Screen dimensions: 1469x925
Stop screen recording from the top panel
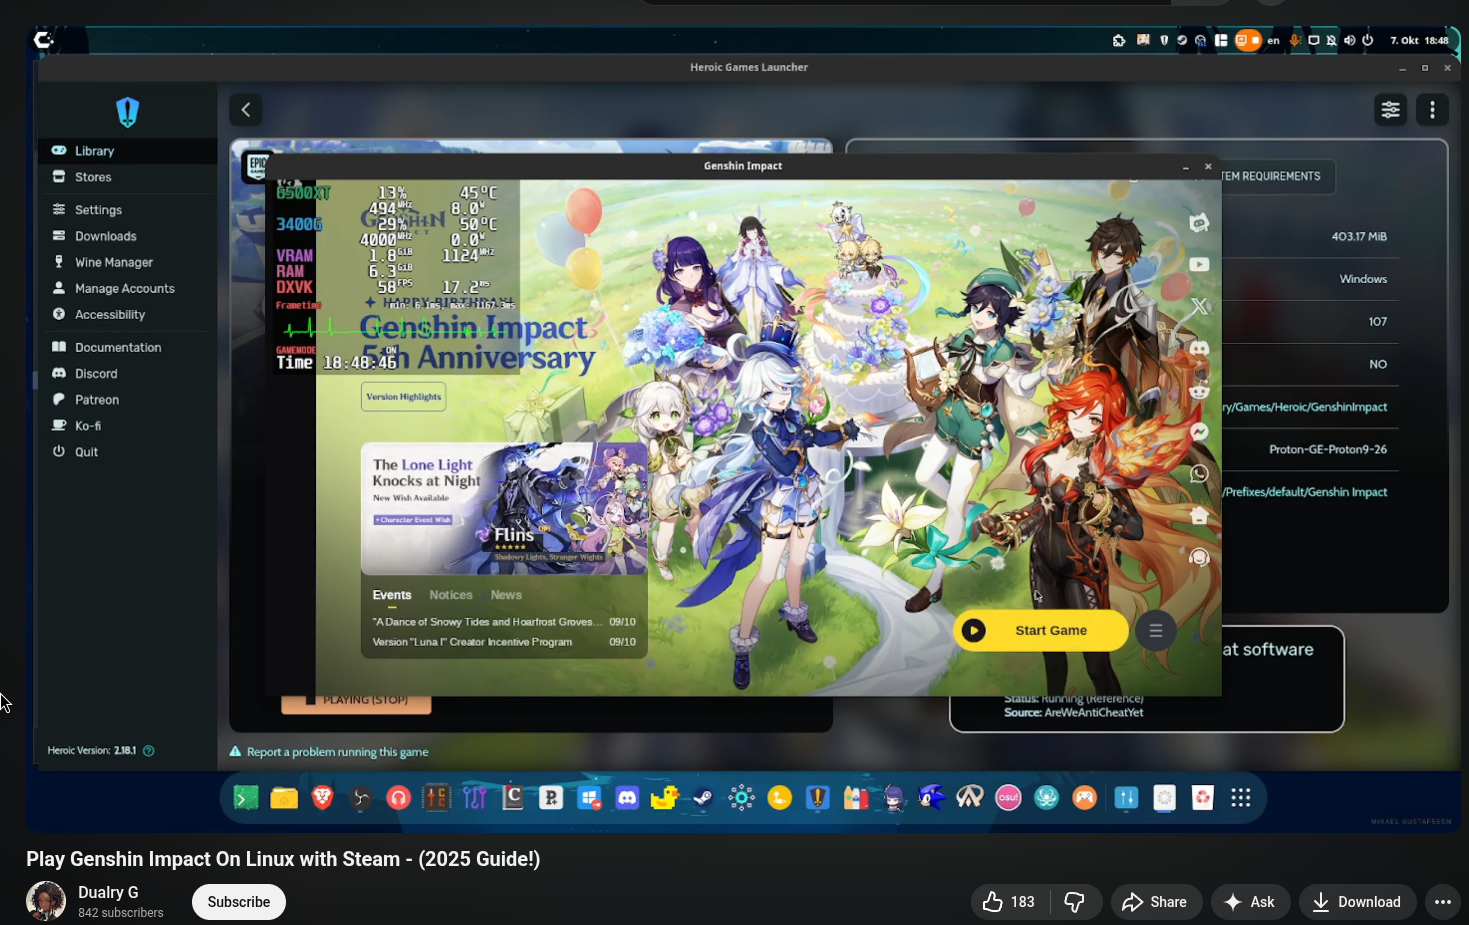1247,41
